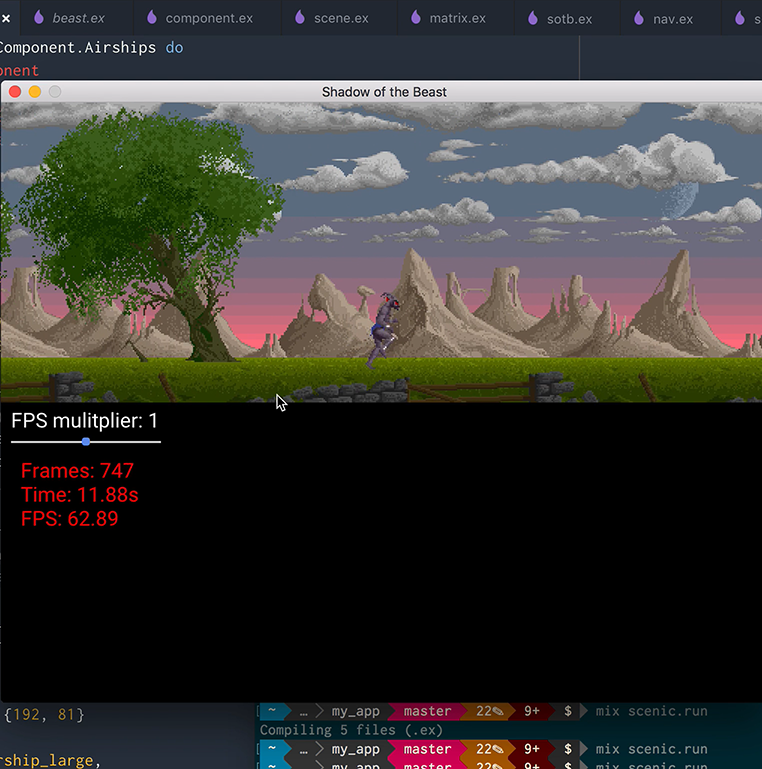Click the 'FPS: 62.89' readout
The height and width of the screenshot is (769, 762).
click(x=69, y=519)
